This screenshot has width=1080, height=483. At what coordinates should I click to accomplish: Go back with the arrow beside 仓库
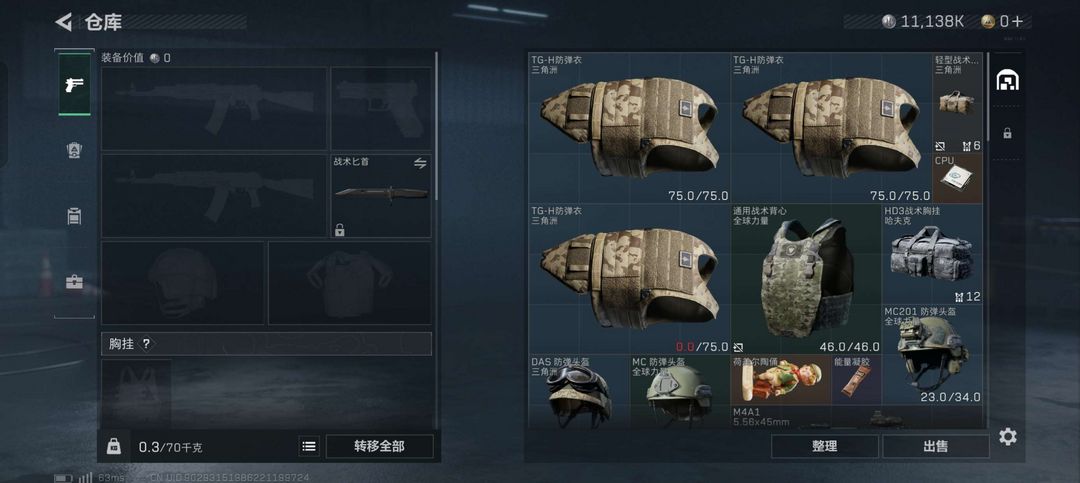click(x=64, y=22)
